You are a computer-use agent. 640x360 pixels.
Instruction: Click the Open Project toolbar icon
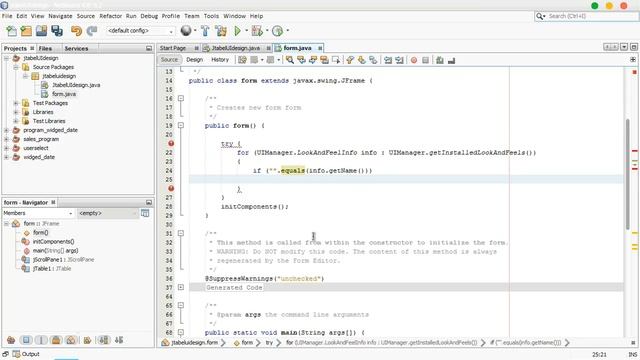(41, 31)
